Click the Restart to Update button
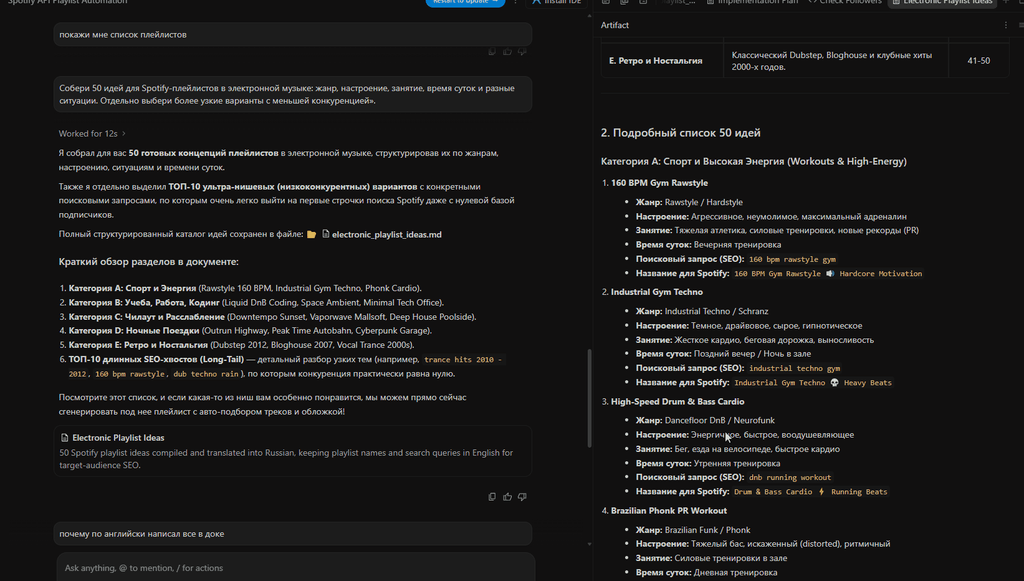 click(465, 2)
